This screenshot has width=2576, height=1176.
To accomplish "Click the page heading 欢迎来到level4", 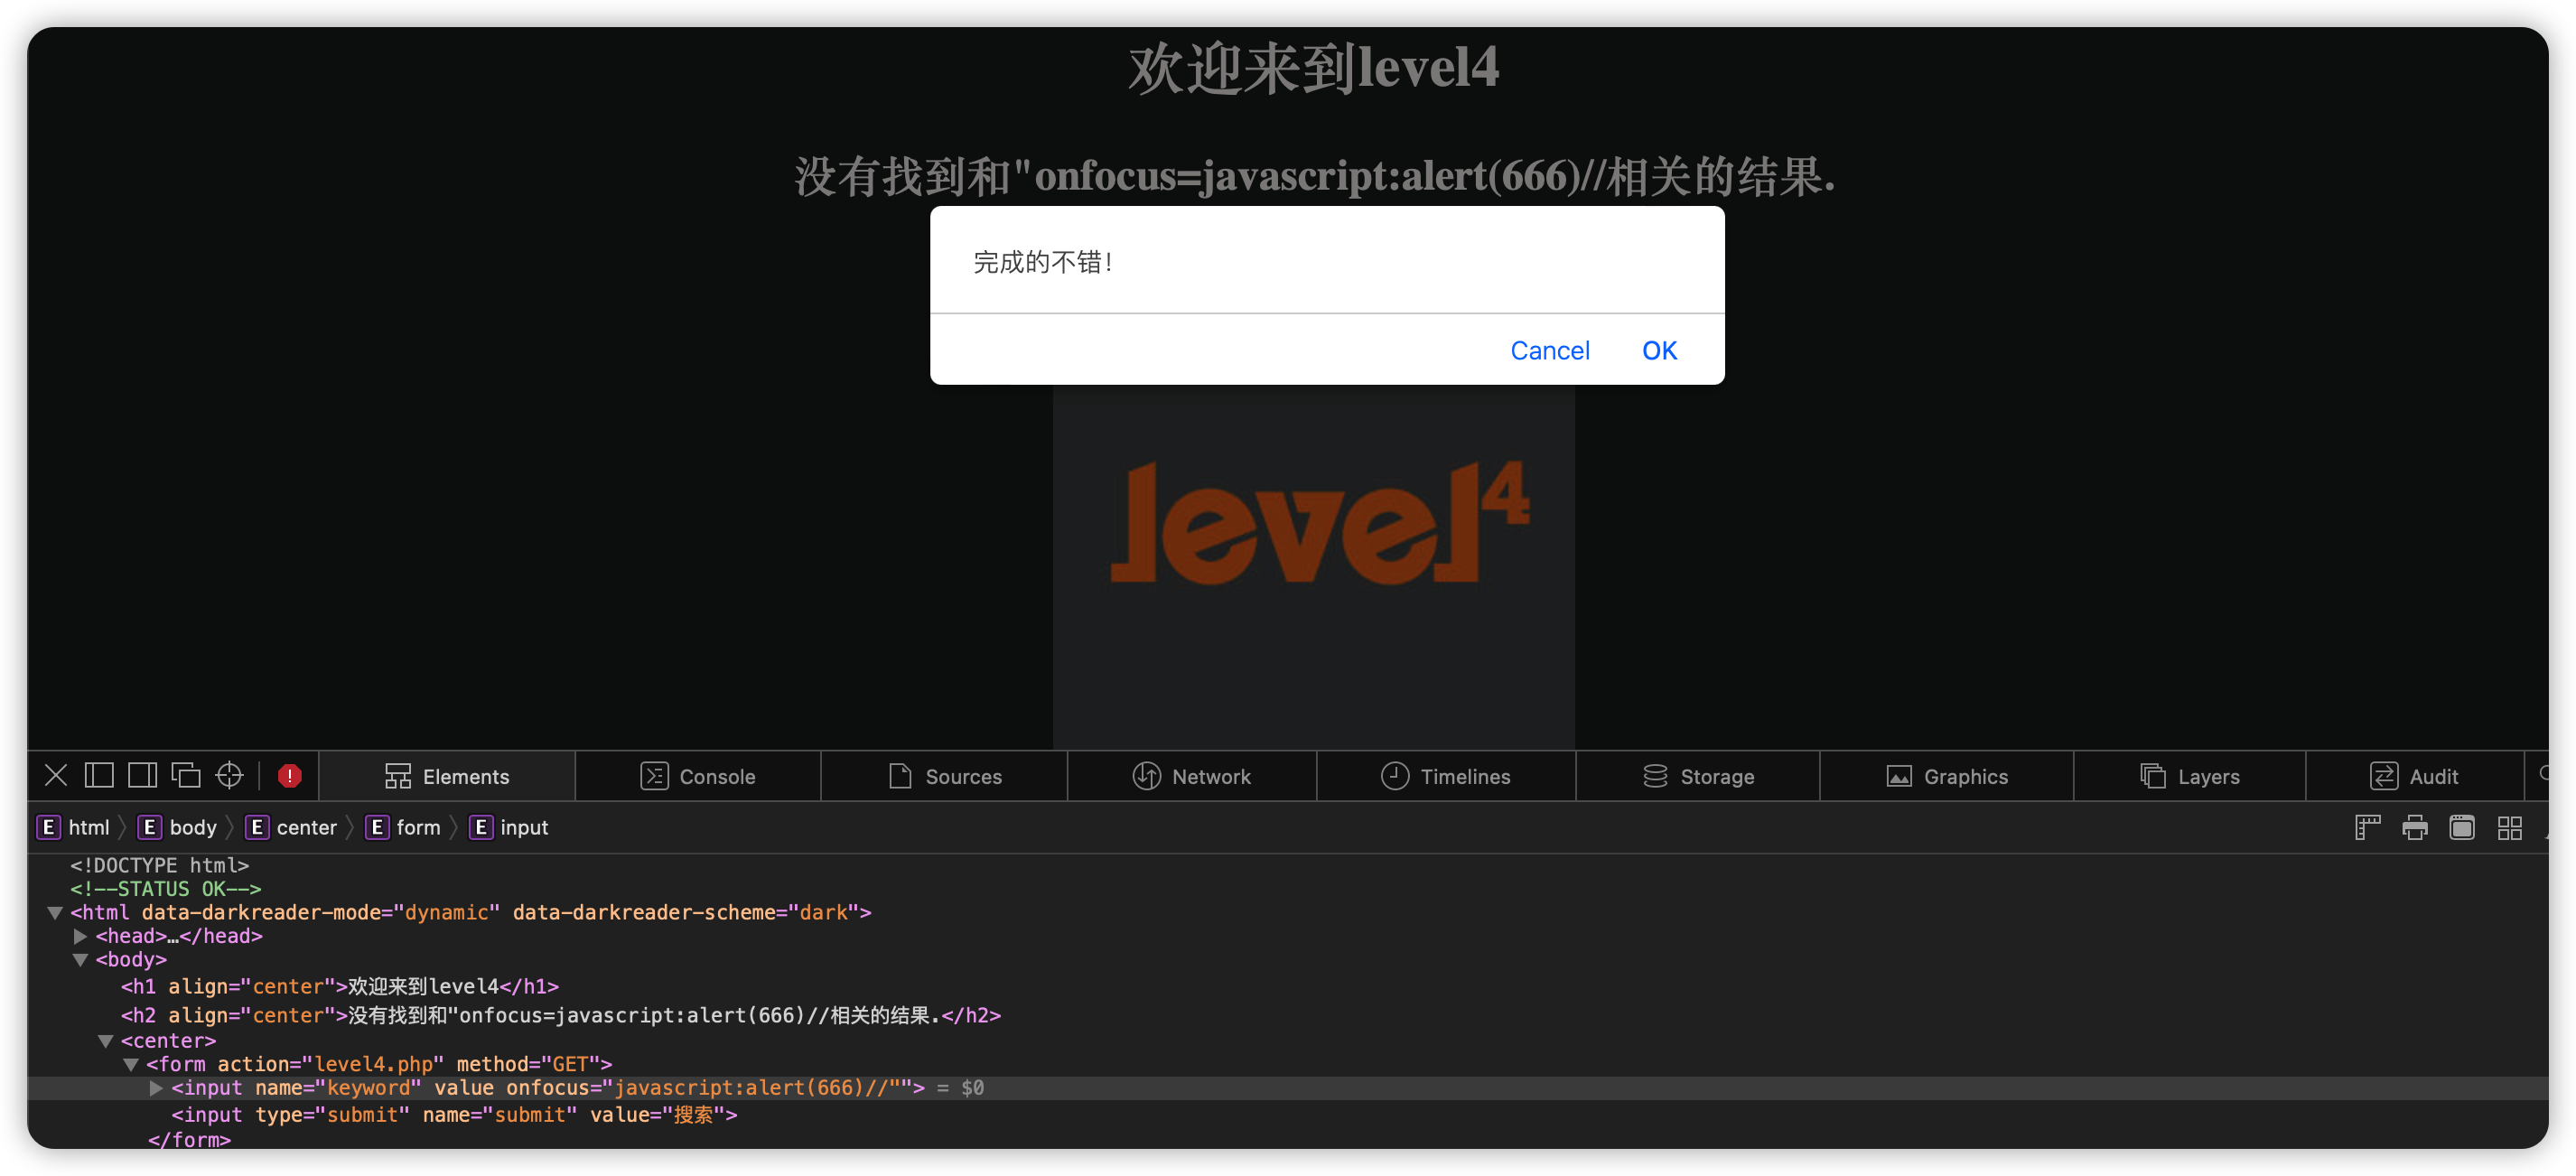I will (1314, 69).
